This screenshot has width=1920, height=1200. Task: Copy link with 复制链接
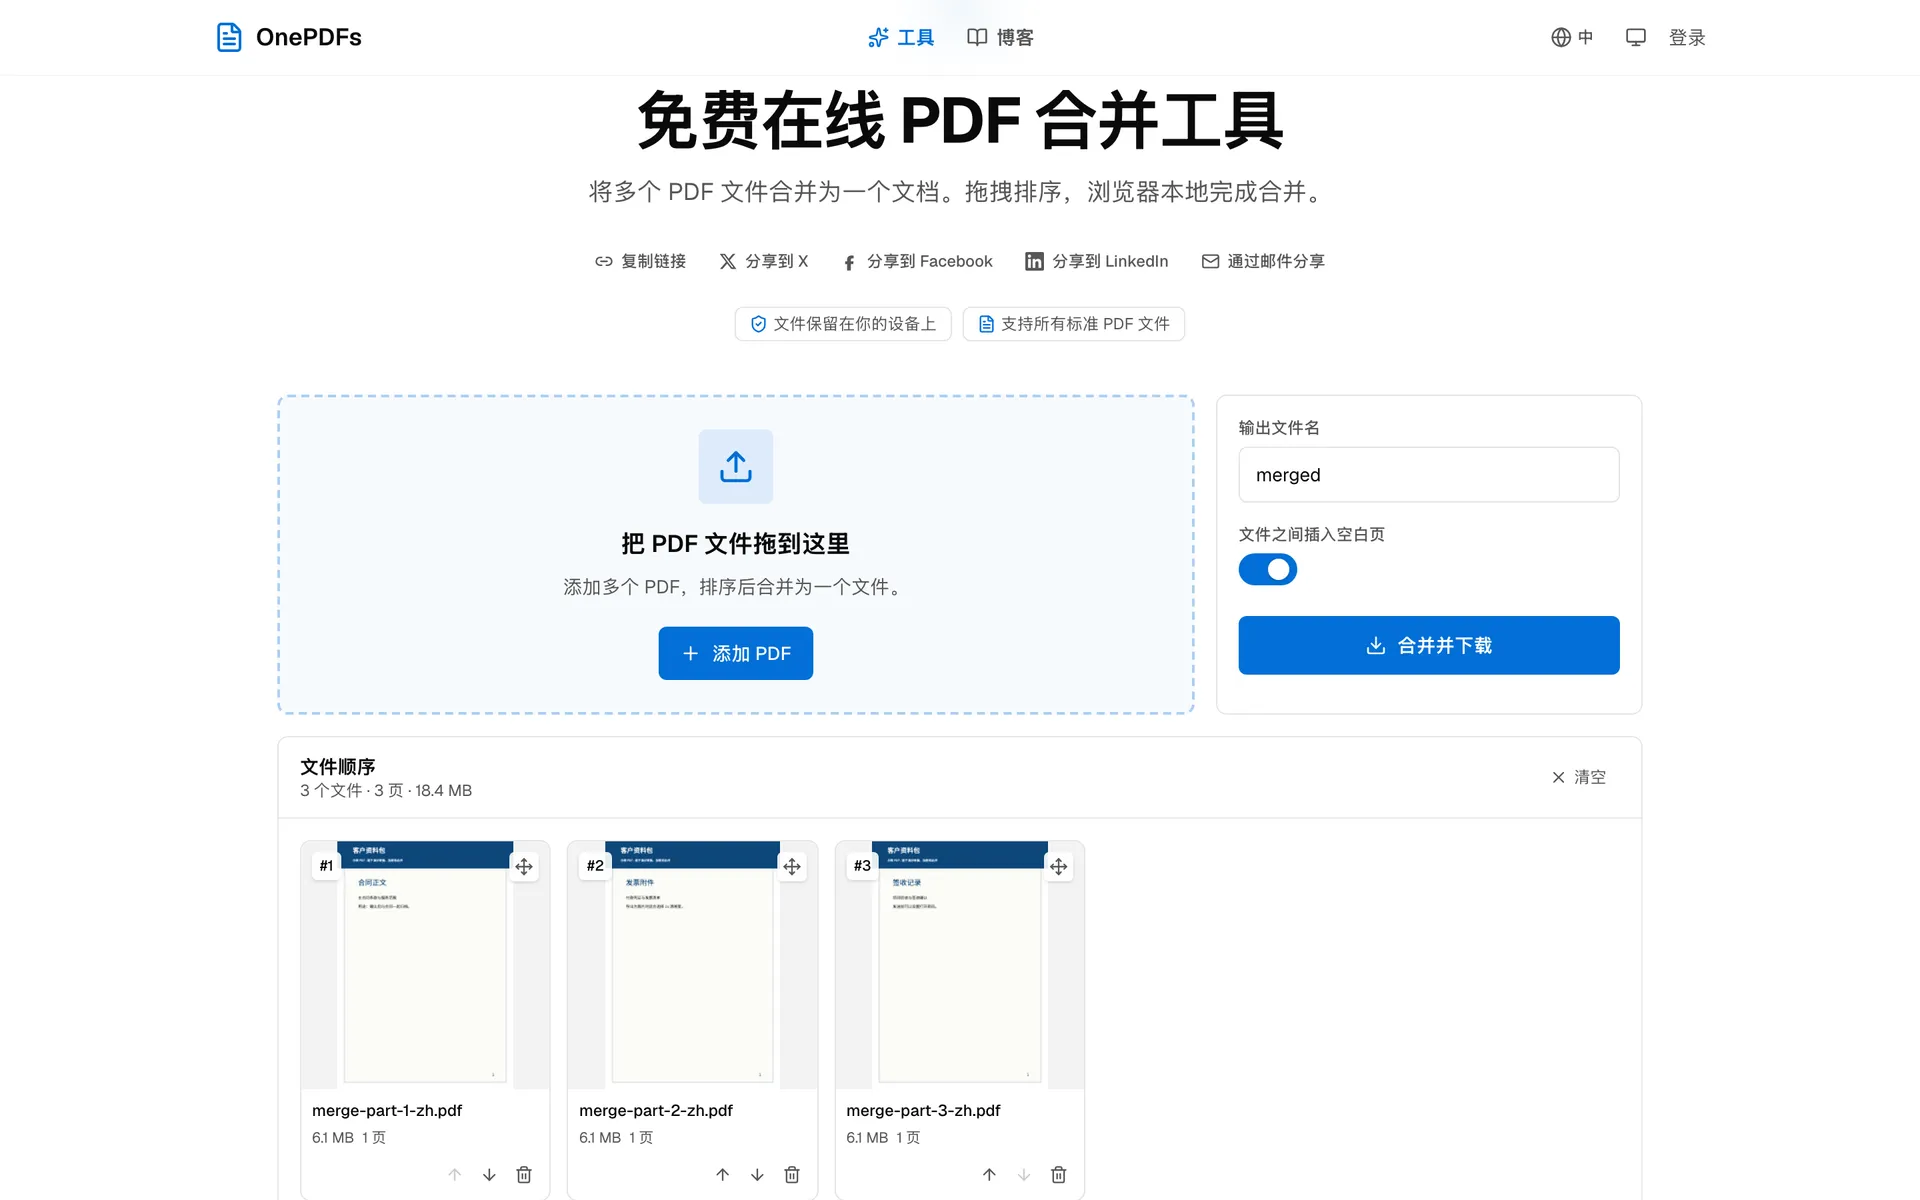pos(640,261)
